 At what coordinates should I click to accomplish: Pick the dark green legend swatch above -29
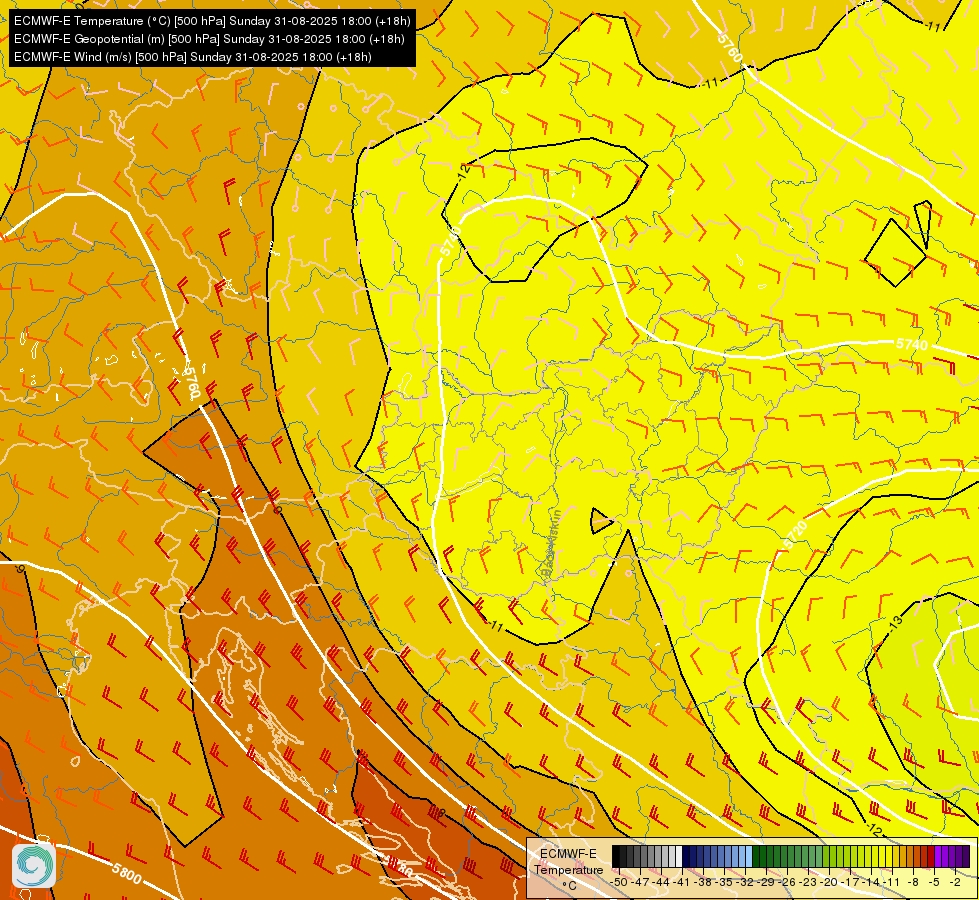point(763,856)
